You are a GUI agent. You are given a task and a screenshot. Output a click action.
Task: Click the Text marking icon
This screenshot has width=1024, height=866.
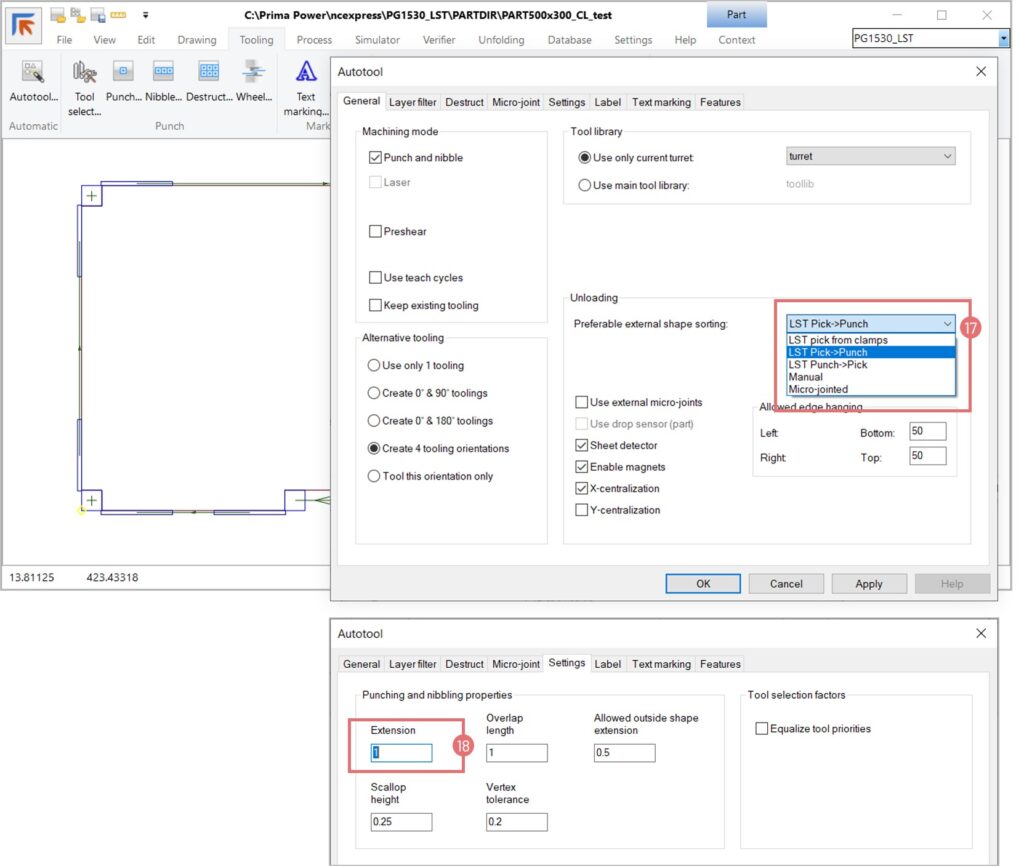[x=306, y=73]
